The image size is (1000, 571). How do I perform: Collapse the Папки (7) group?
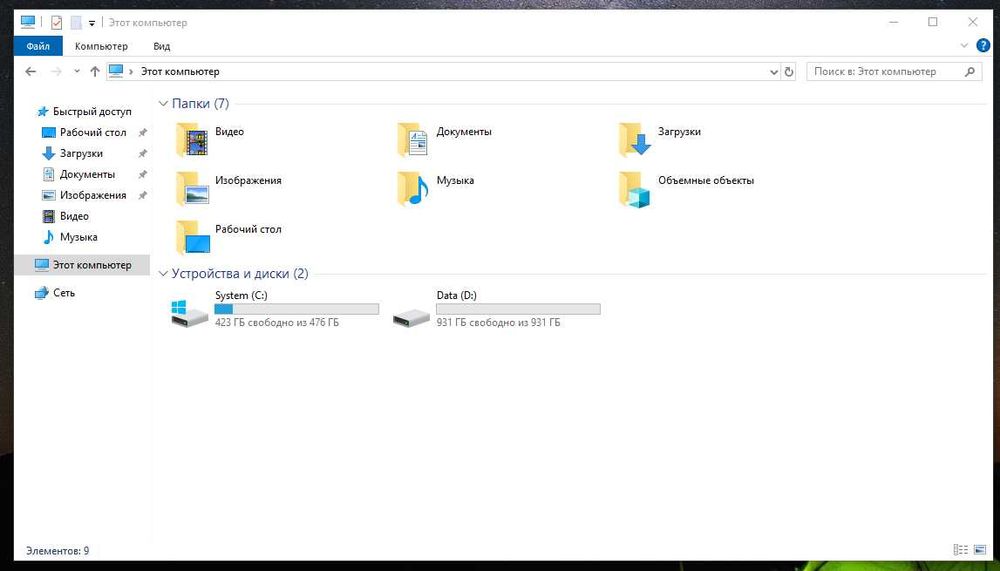[x=163, y=103]
